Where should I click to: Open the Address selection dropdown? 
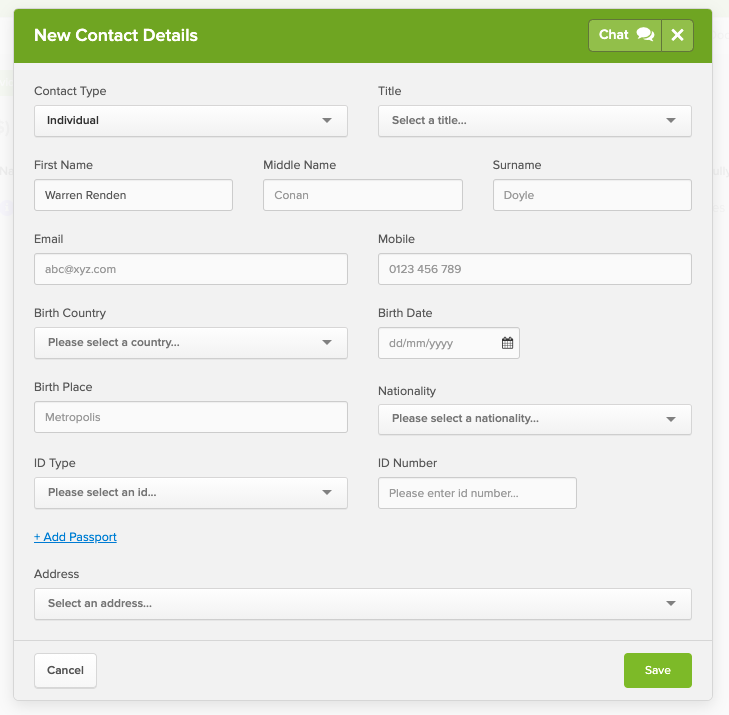(362, 604)
